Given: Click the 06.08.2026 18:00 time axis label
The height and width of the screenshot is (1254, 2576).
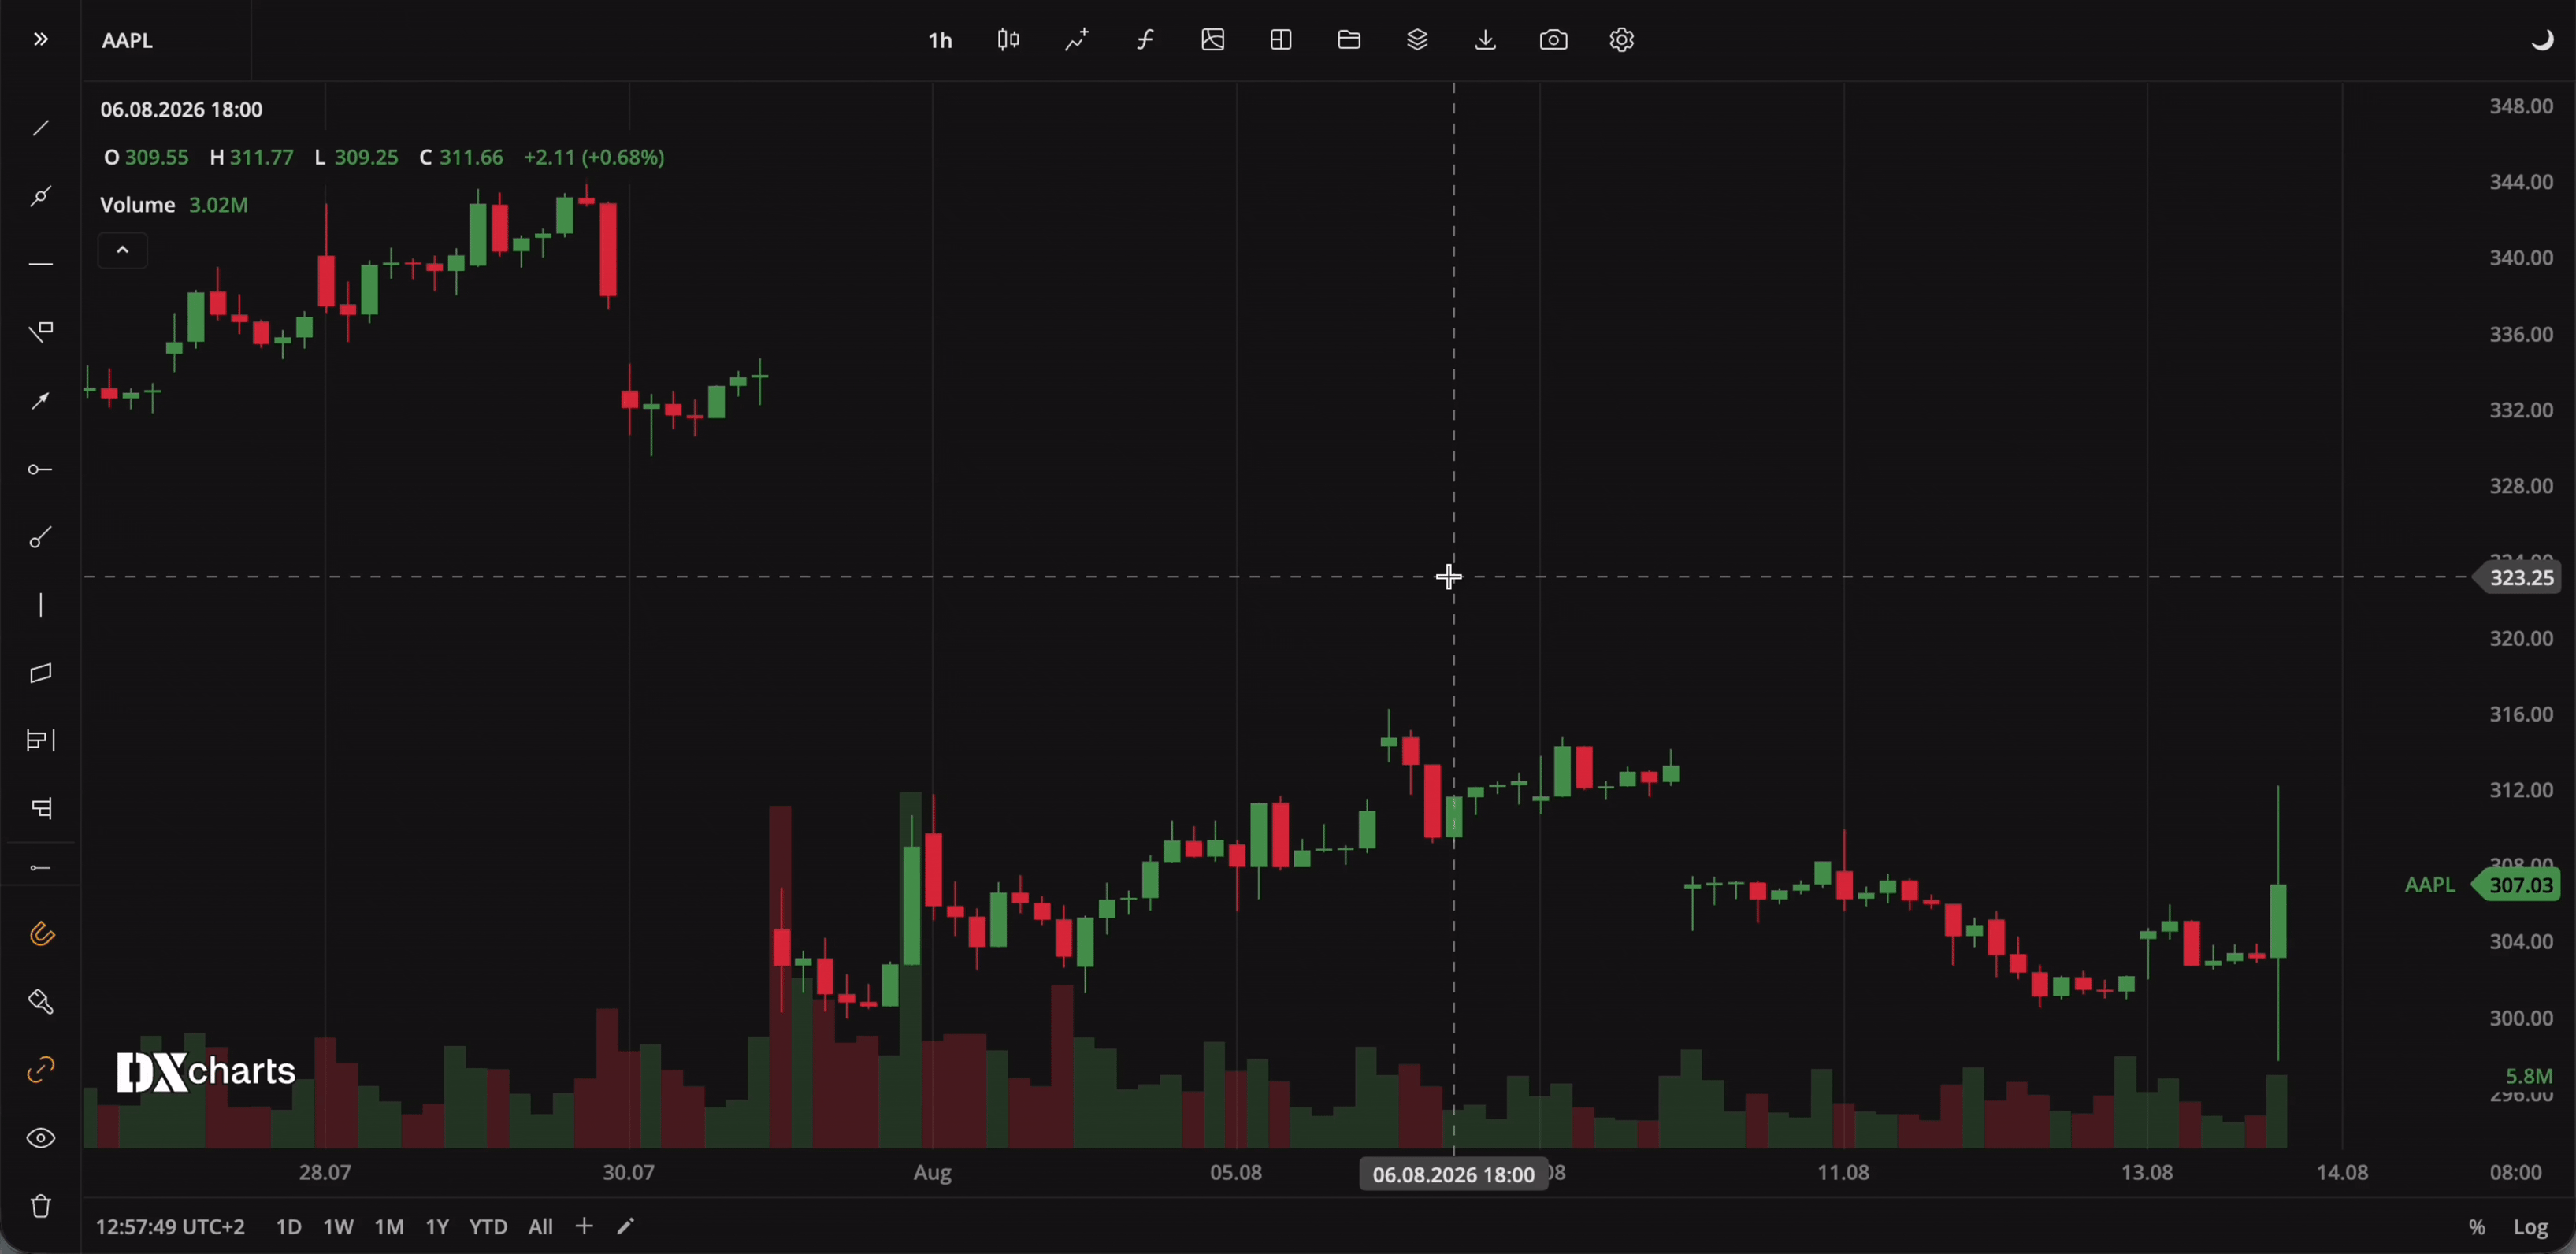Looking at the screenshot, I should [x=1453, y=1175].
